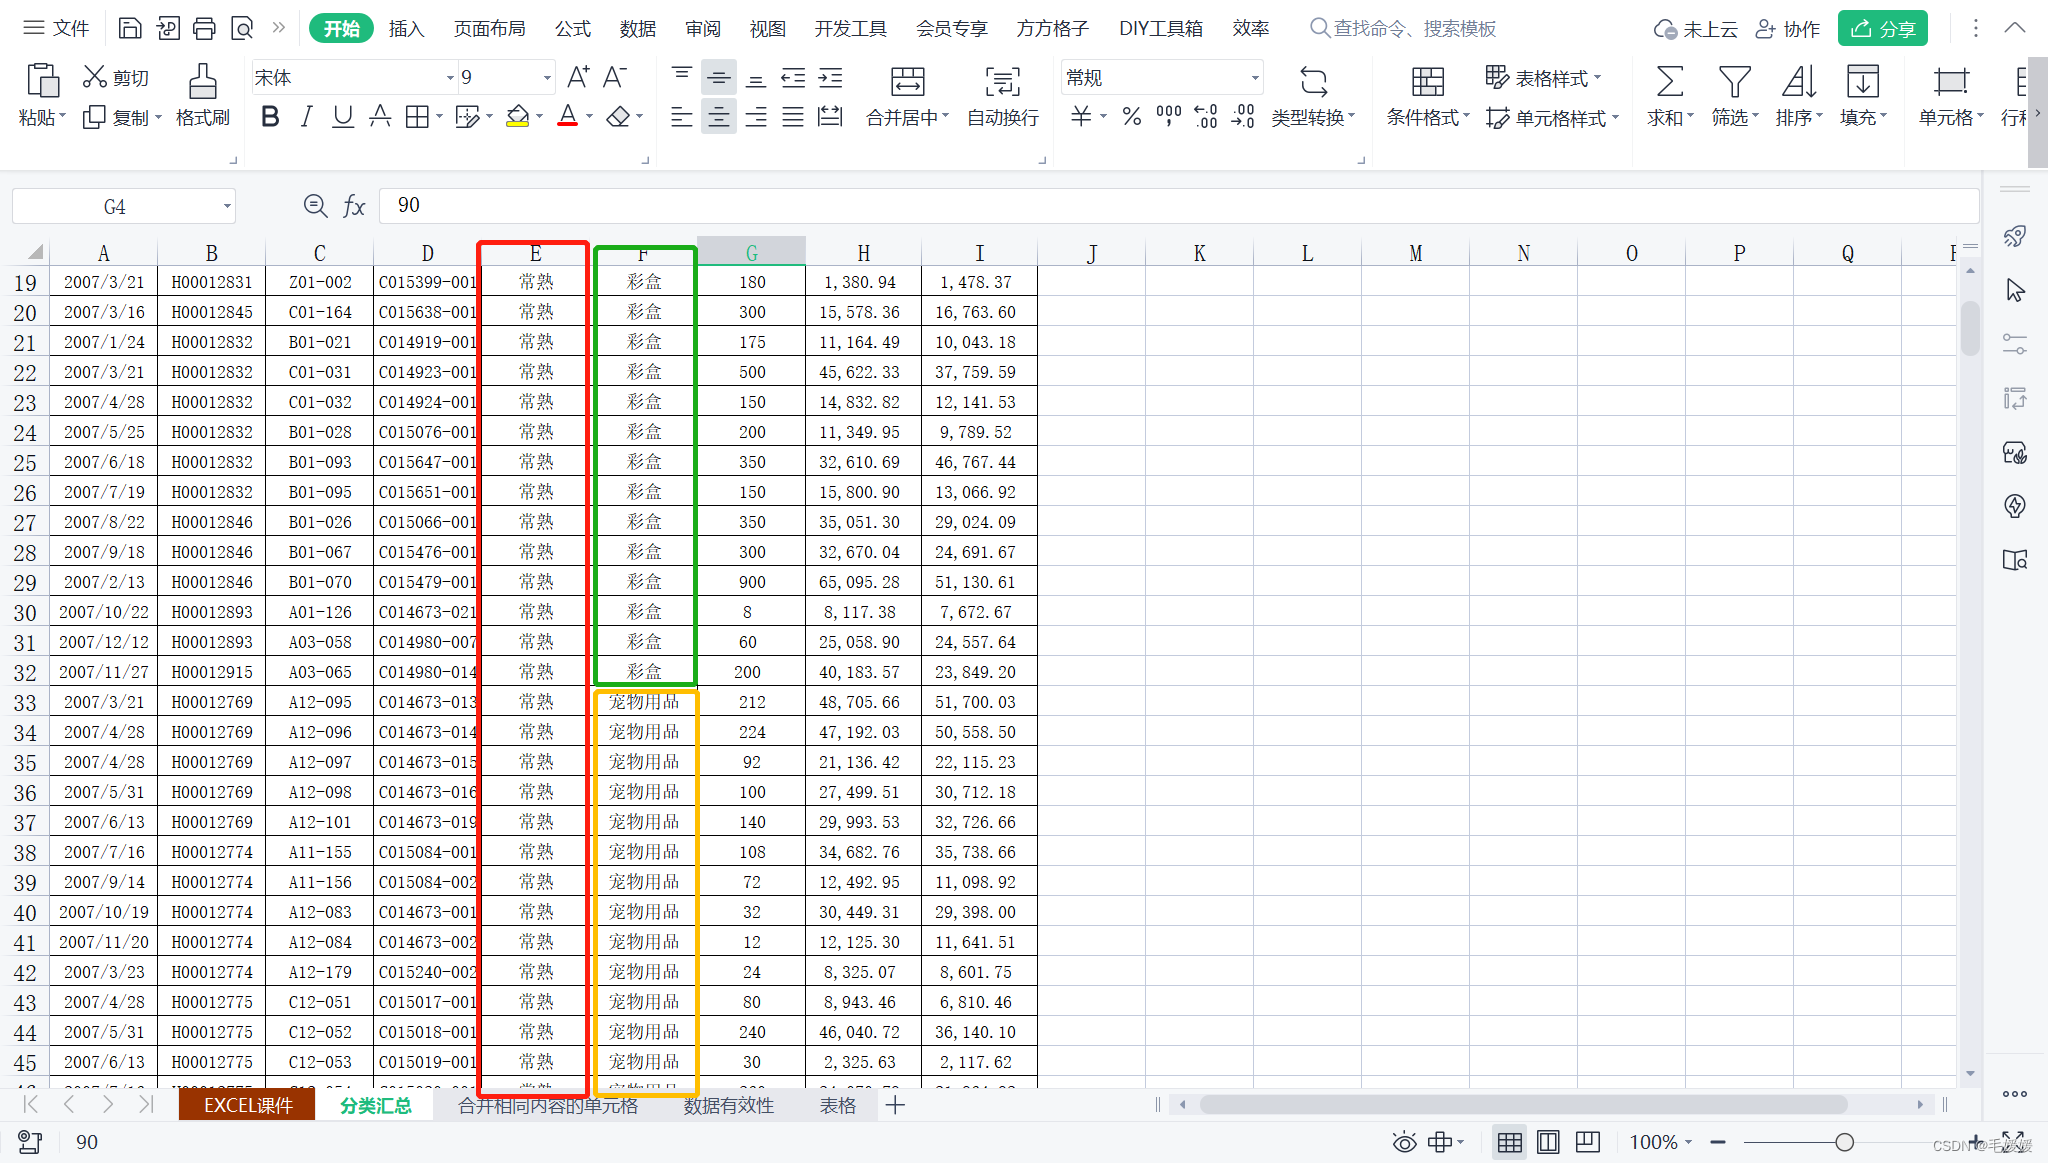Expand the number format dropdown (常规)
The height and width of the screenshot is (1163, 2048).
point(1254,78)
